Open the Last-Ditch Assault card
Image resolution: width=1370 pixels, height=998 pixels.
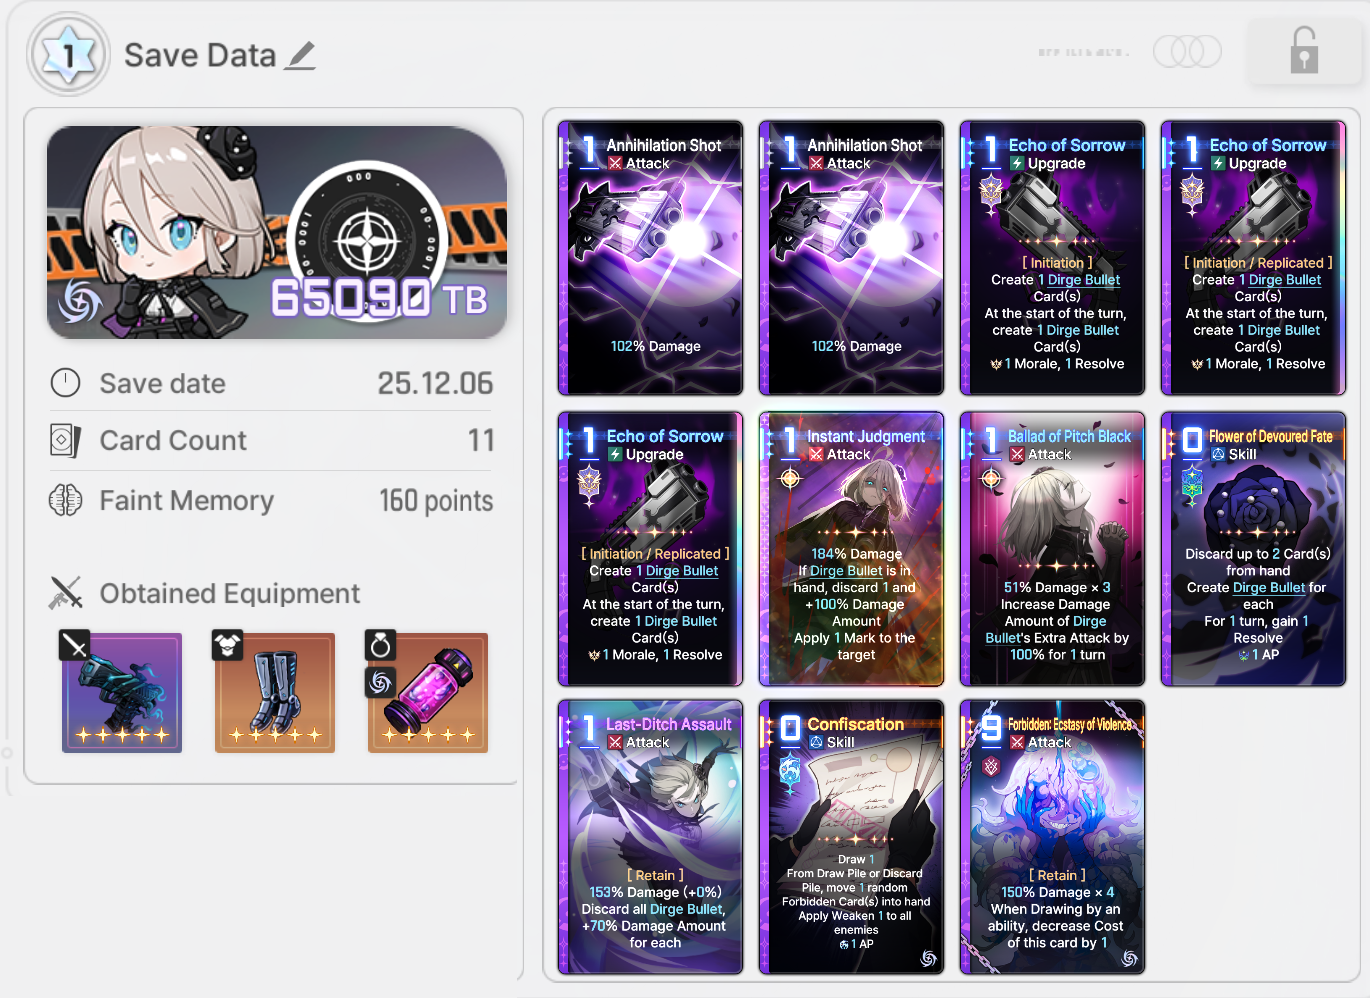click(650, 837)
